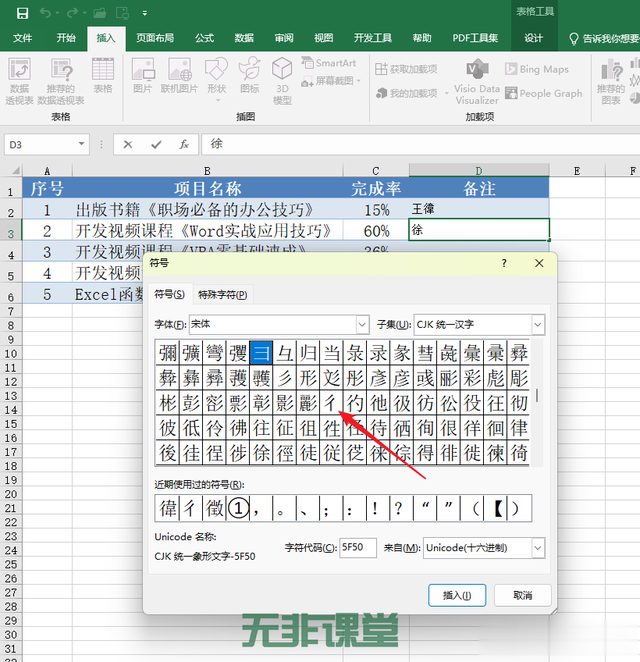Open the File (文件) tab
This screenshot has height=662, width=640.
click(x=22, y=38)
